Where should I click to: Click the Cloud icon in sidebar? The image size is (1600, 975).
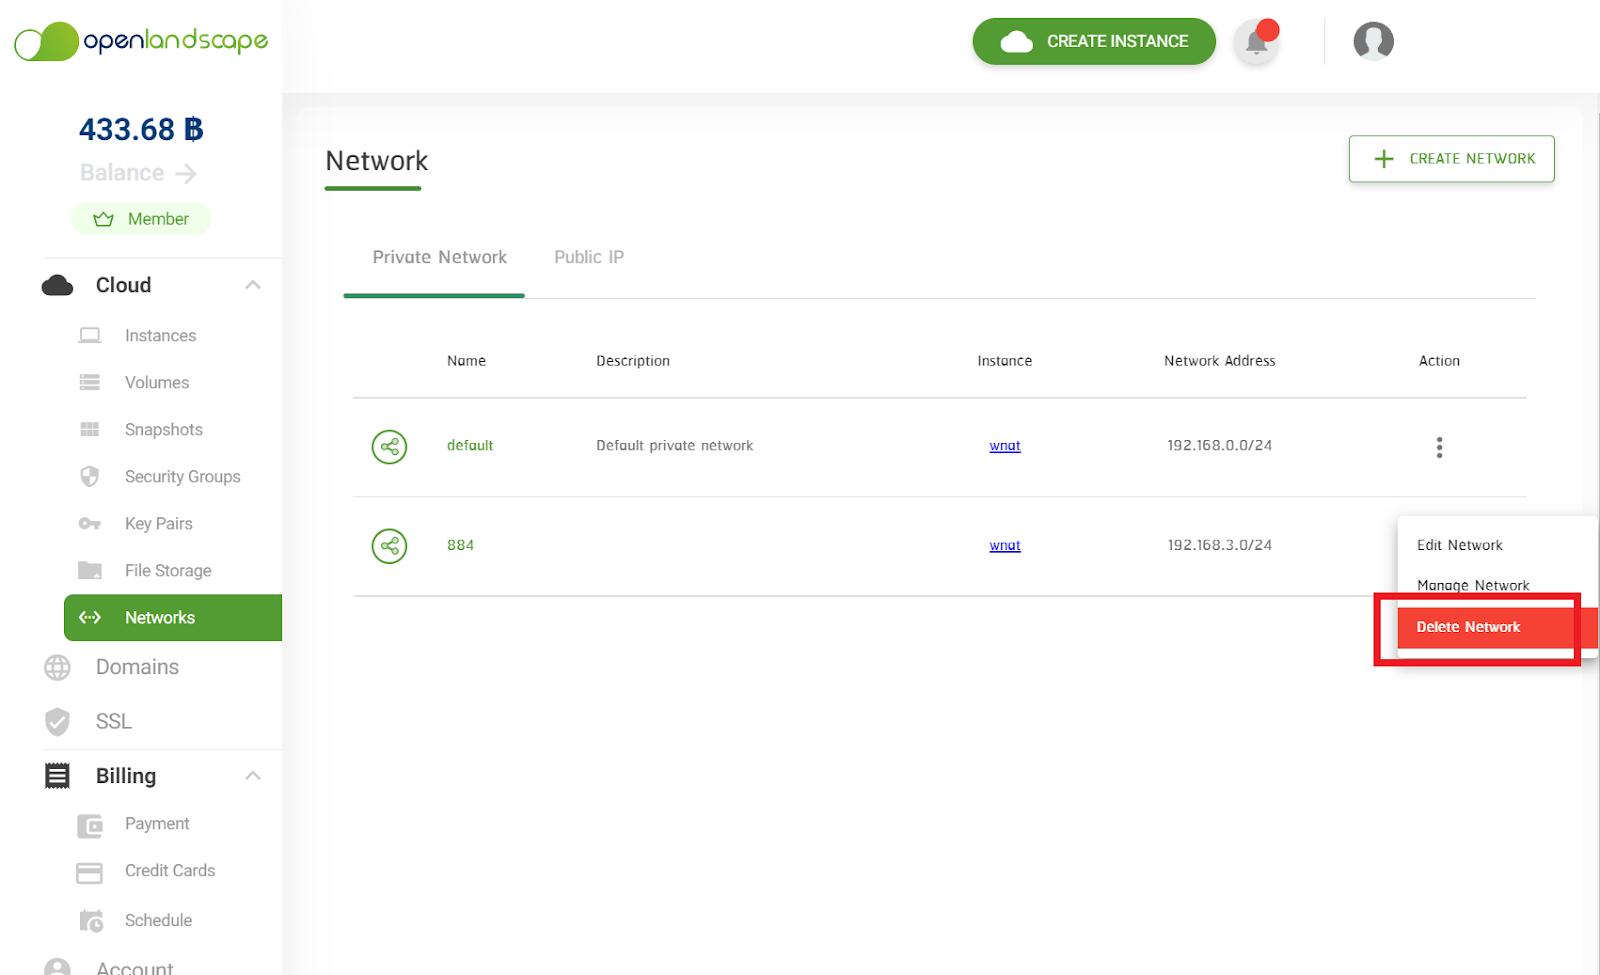(58, 285)
